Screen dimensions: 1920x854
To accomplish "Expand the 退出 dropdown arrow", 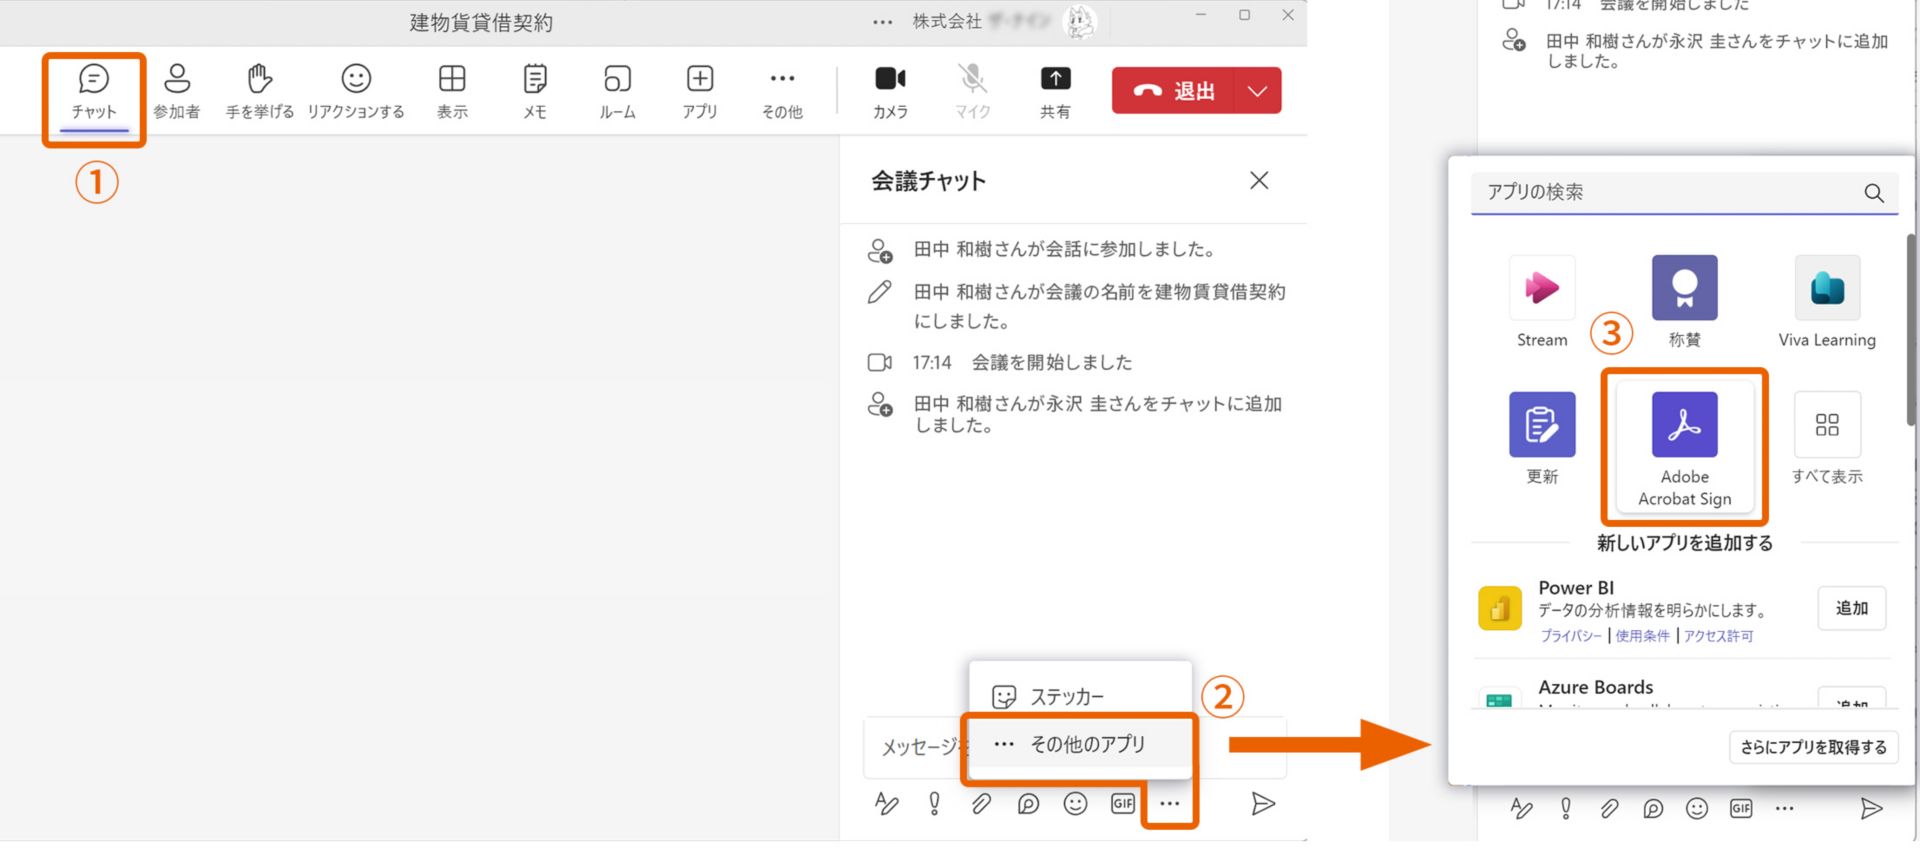I will coord(1258,91).
